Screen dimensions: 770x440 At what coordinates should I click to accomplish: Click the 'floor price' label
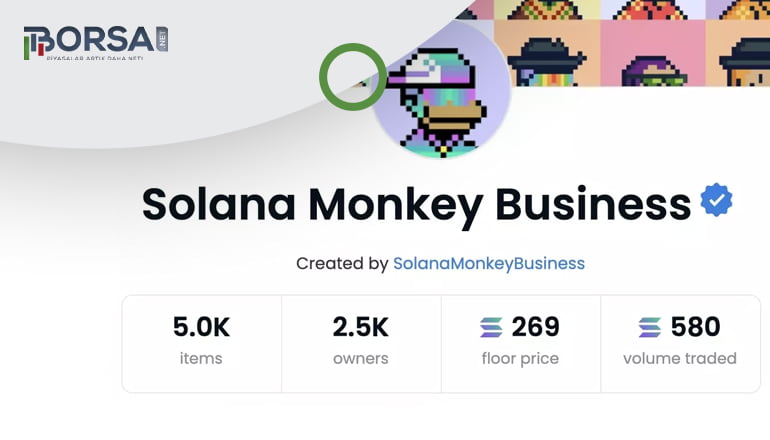point(520,359)
